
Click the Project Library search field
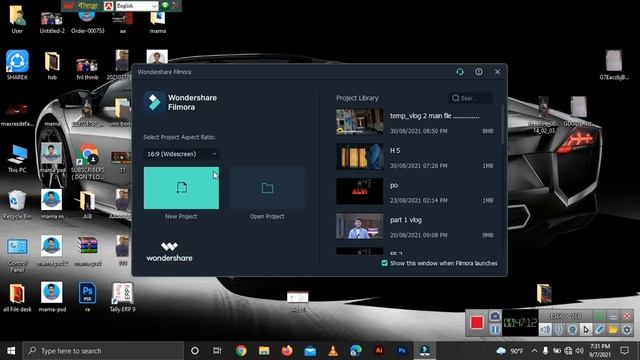471,98
